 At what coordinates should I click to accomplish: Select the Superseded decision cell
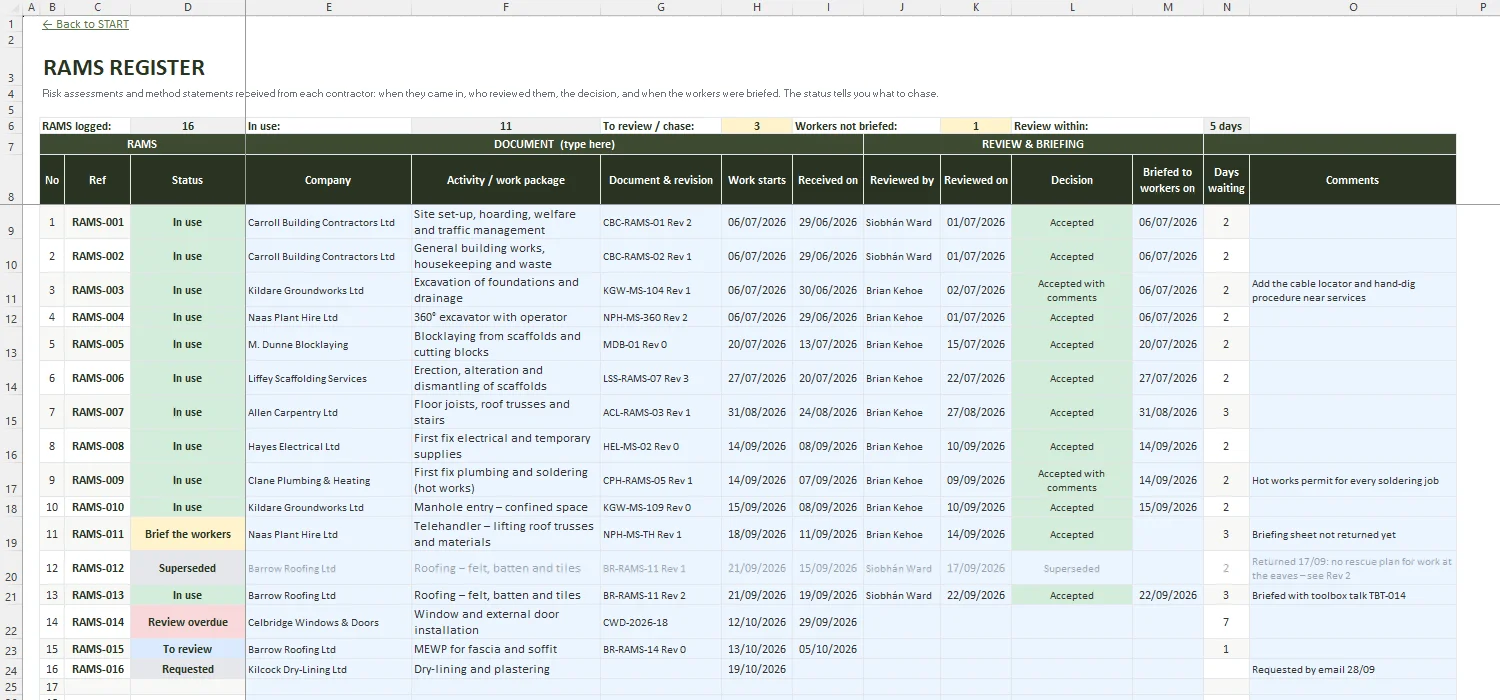pyautogui.click(x=1072, y=568)
